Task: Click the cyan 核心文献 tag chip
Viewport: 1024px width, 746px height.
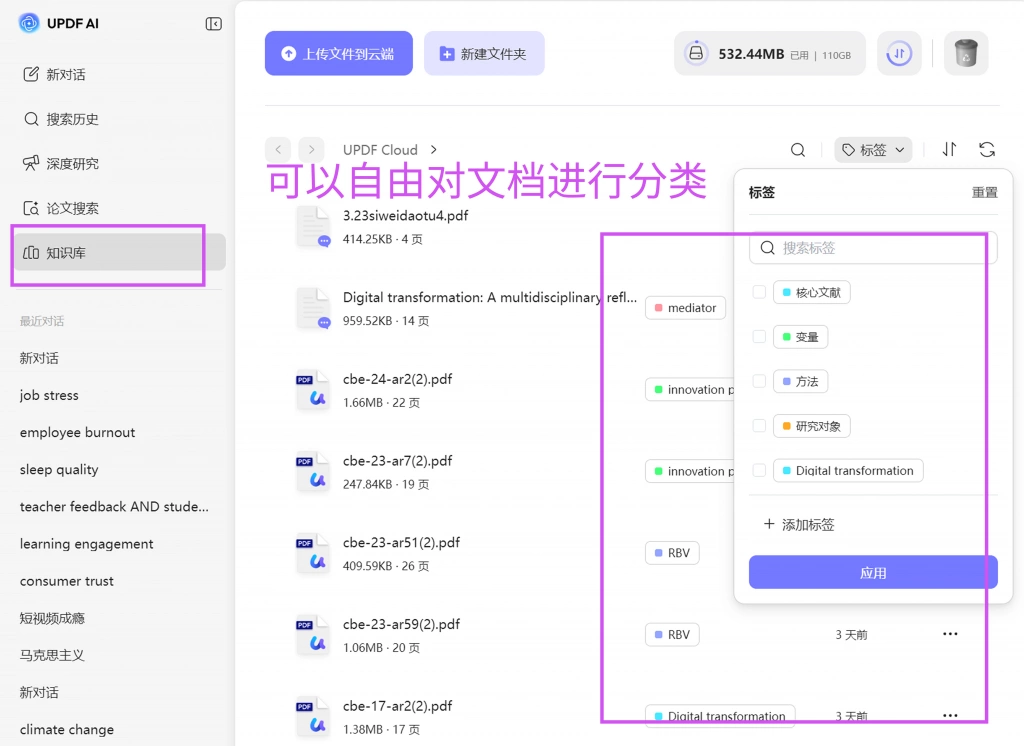Action: (812, 292)
